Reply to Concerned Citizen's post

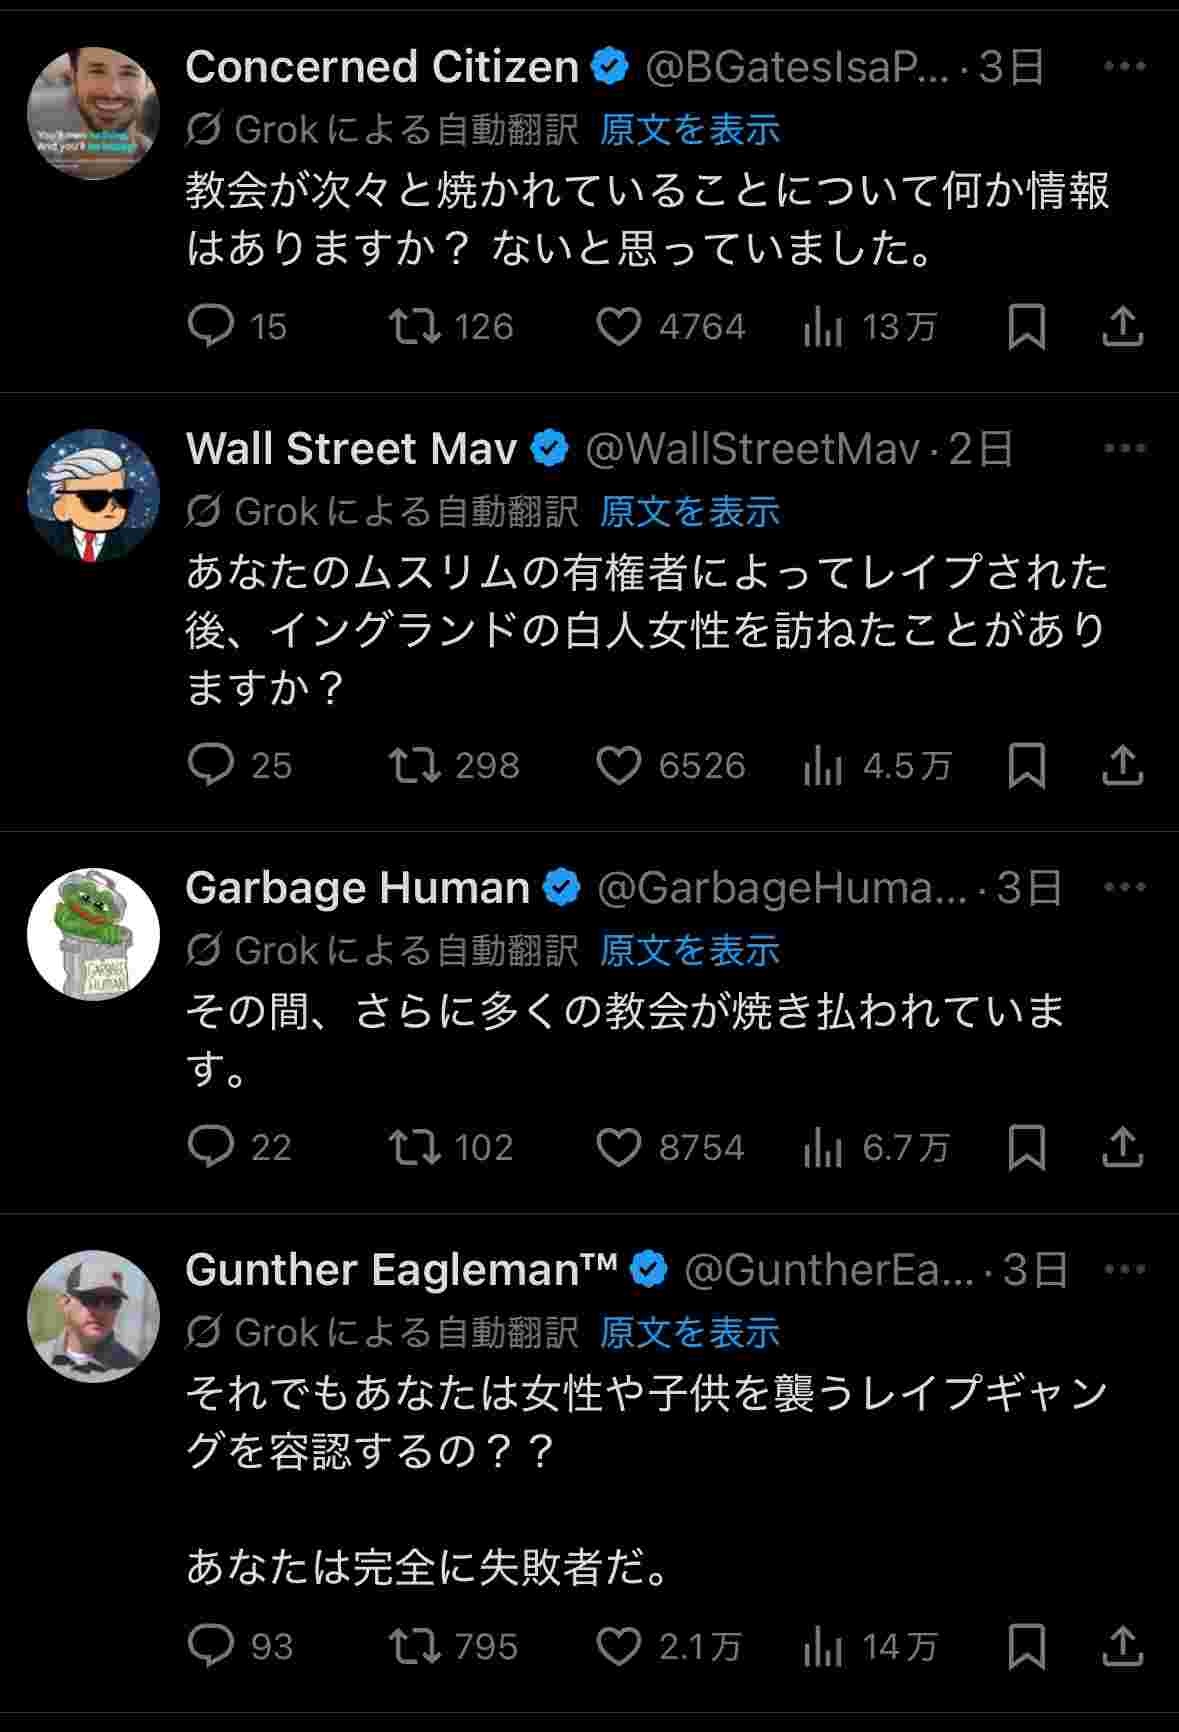click(x=211, y=326)
